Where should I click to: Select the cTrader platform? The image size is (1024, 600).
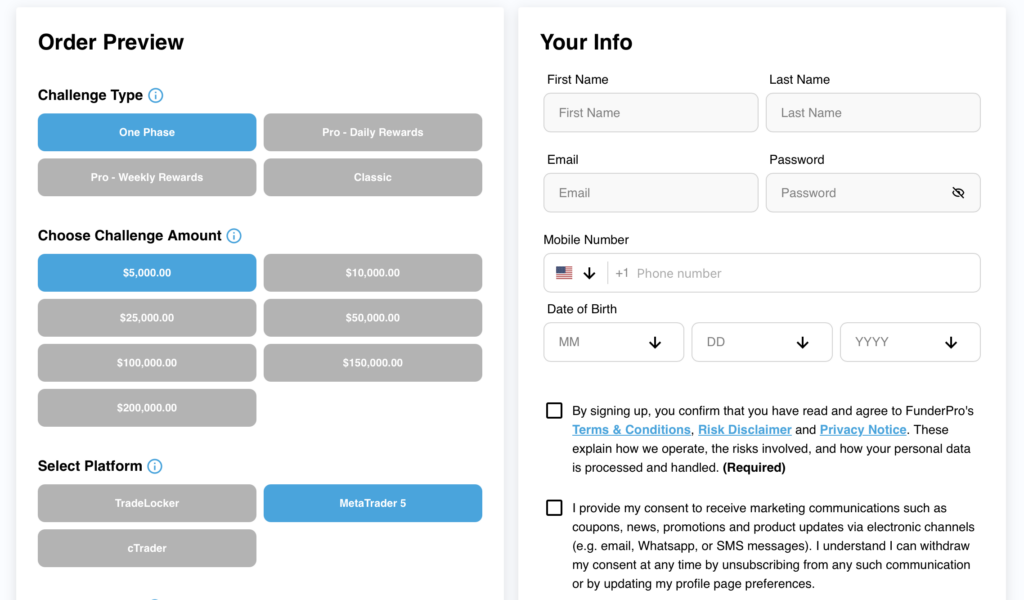pos(146,548)
